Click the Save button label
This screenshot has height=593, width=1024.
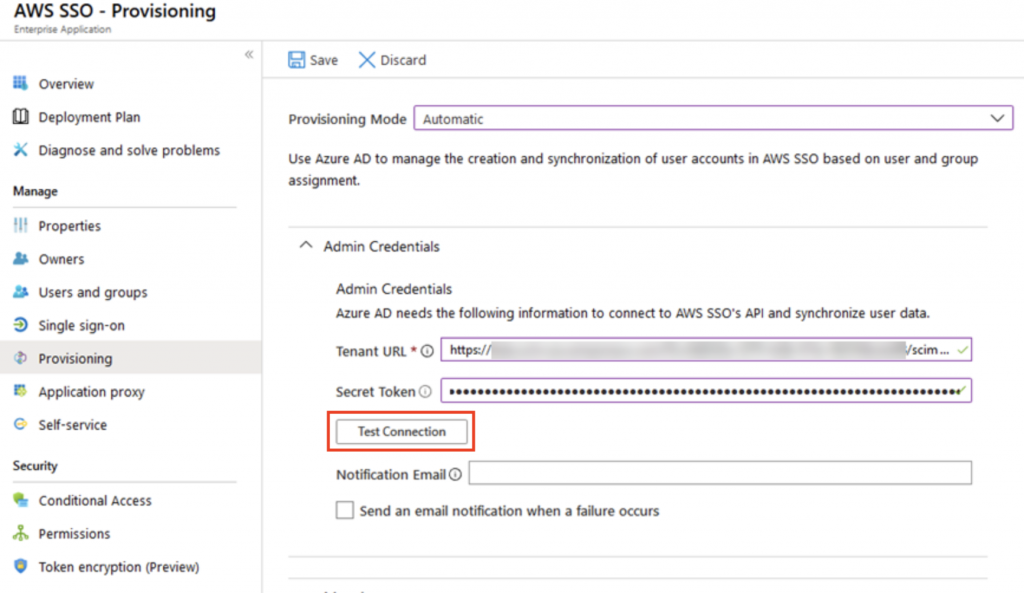pos(323,60)
